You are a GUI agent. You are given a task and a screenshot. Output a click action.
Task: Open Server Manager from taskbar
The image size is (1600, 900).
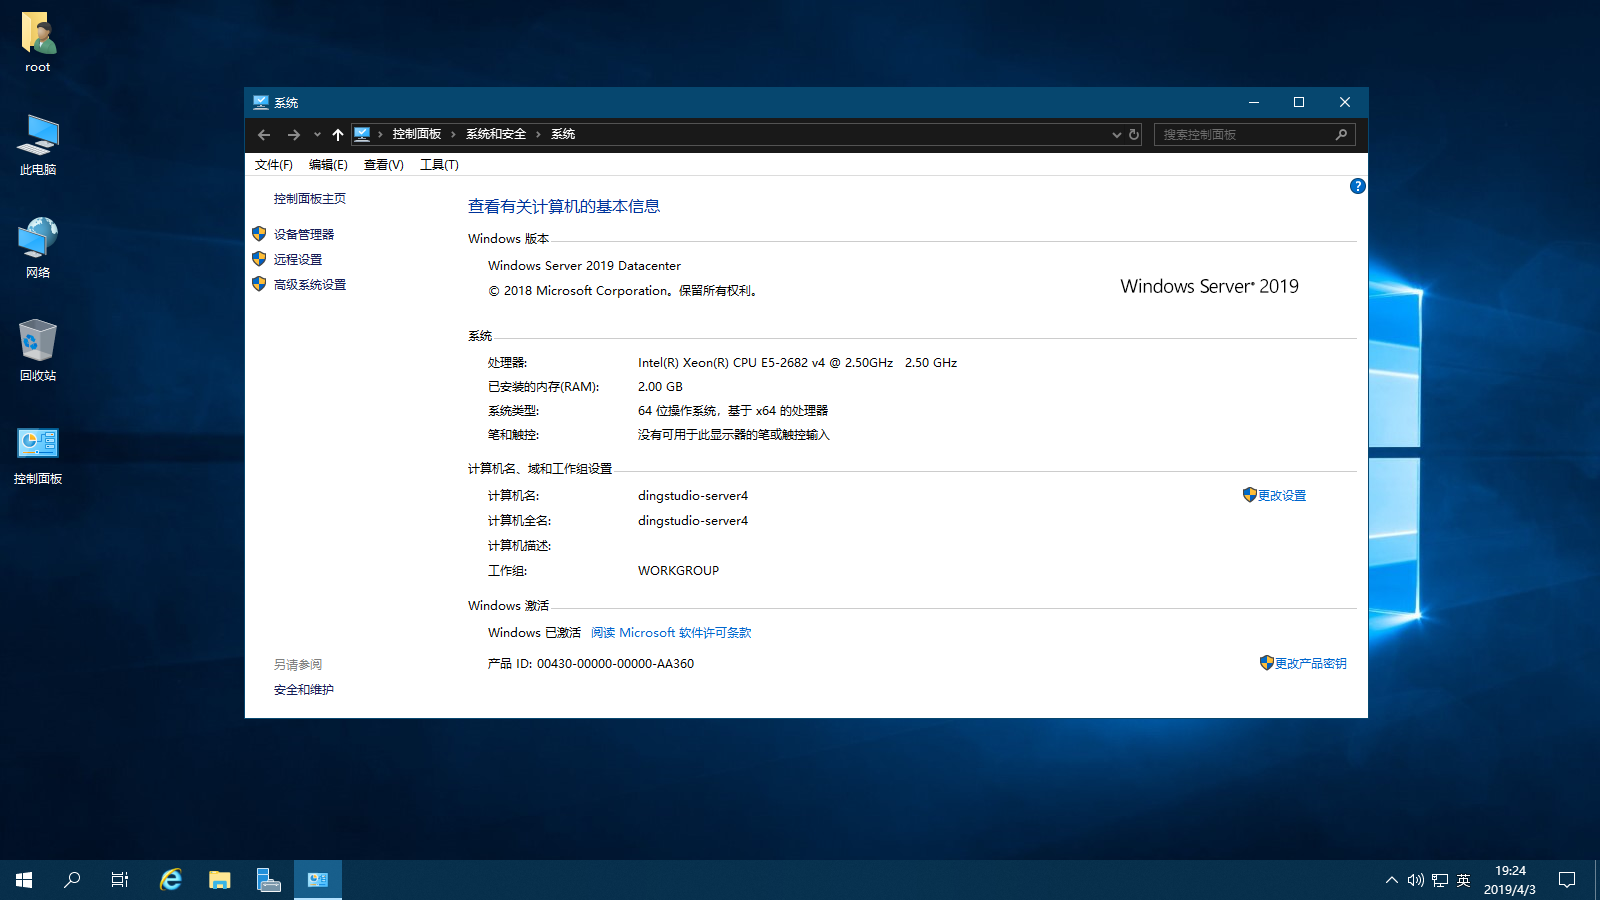pyautogui.click(x=268, y=880)
